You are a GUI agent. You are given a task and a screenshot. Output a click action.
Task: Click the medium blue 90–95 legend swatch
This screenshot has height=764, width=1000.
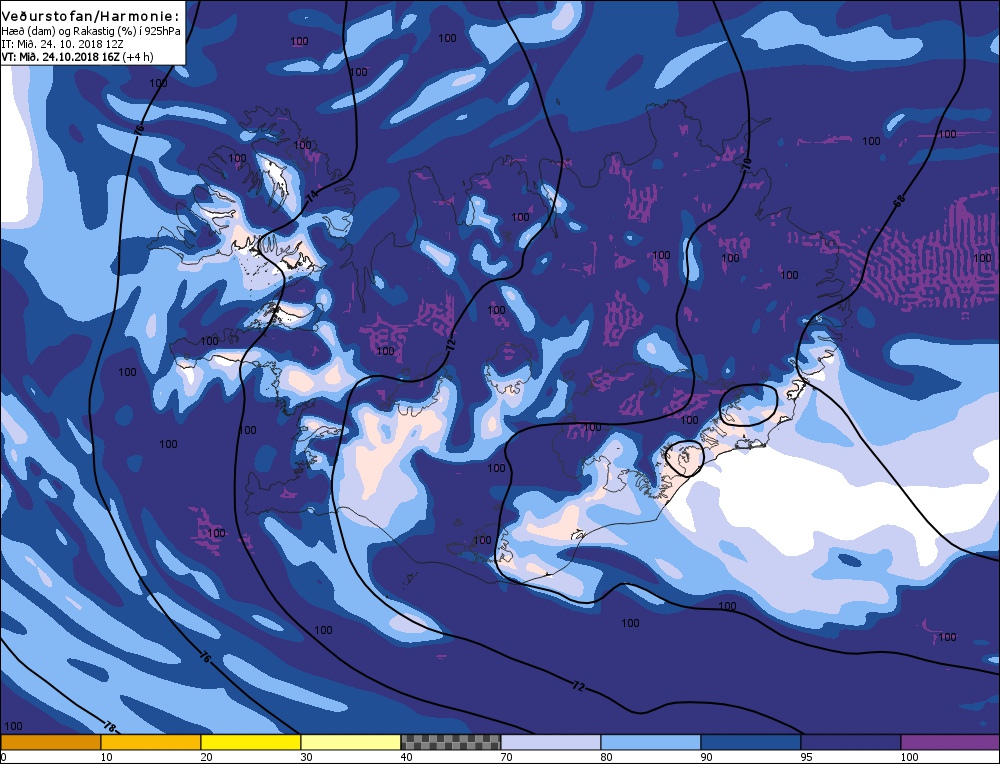(x=751, y=742)
